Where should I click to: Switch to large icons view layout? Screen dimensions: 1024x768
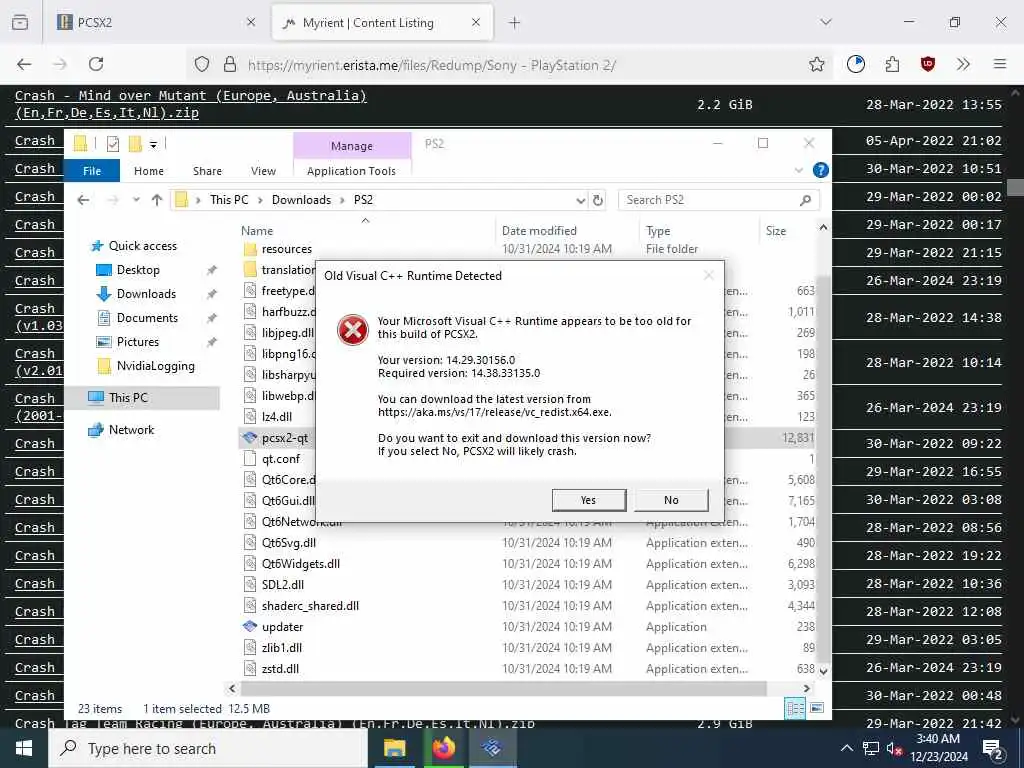(x=816, y=709)
